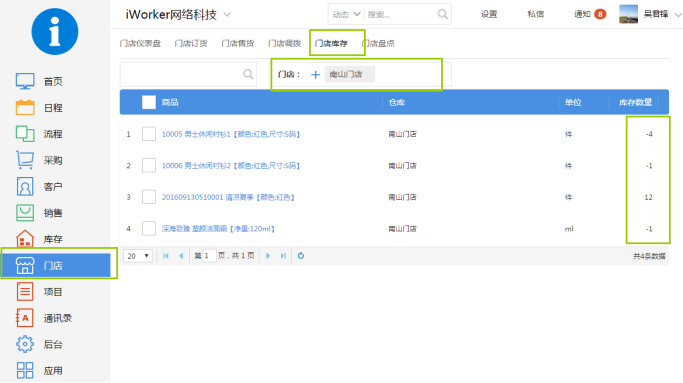The image size is (683, 383).
Task: Sort by the 库存数量 column header
Action: 636,102
